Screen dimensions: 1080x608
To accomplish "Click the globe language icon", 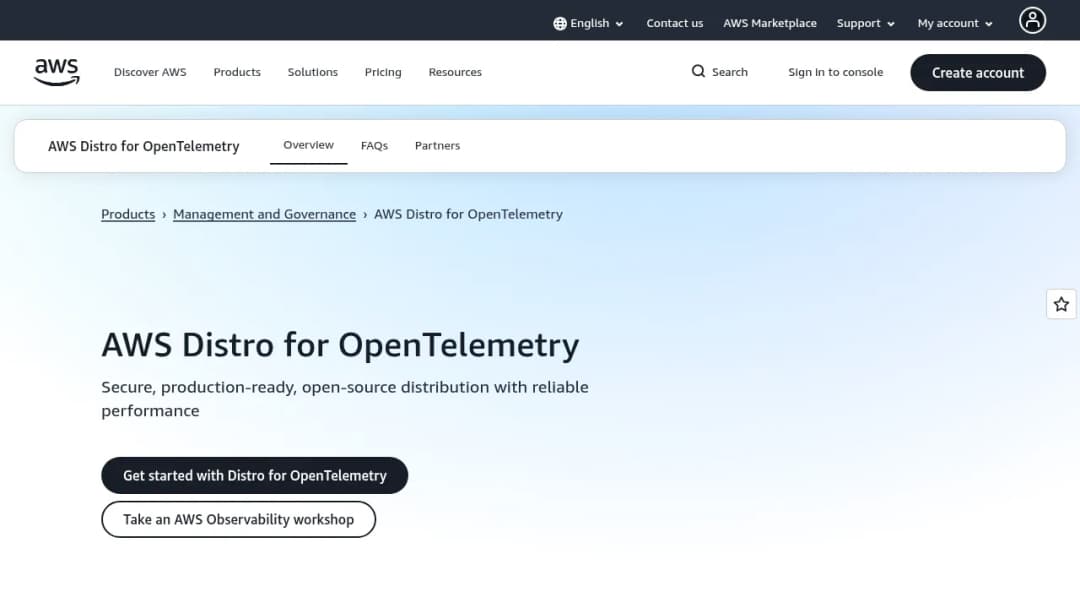I will (560, 23).
